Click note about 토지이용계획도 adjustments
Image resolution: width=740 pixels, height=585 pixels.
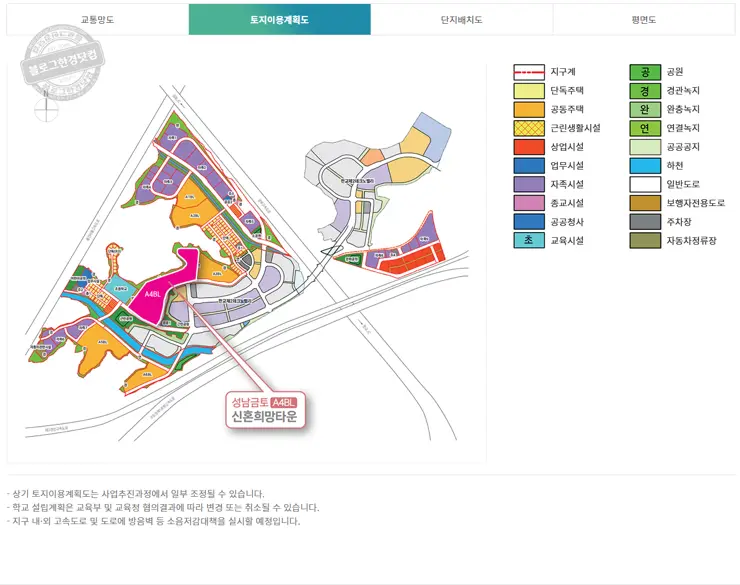[x=136, y=494]
